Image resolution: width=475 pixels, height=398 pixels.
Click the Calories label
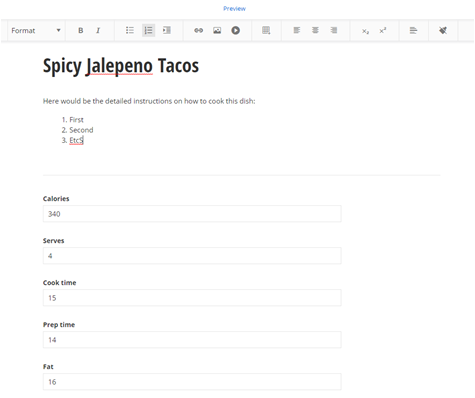pyautogui.click(x=56, y=199)
